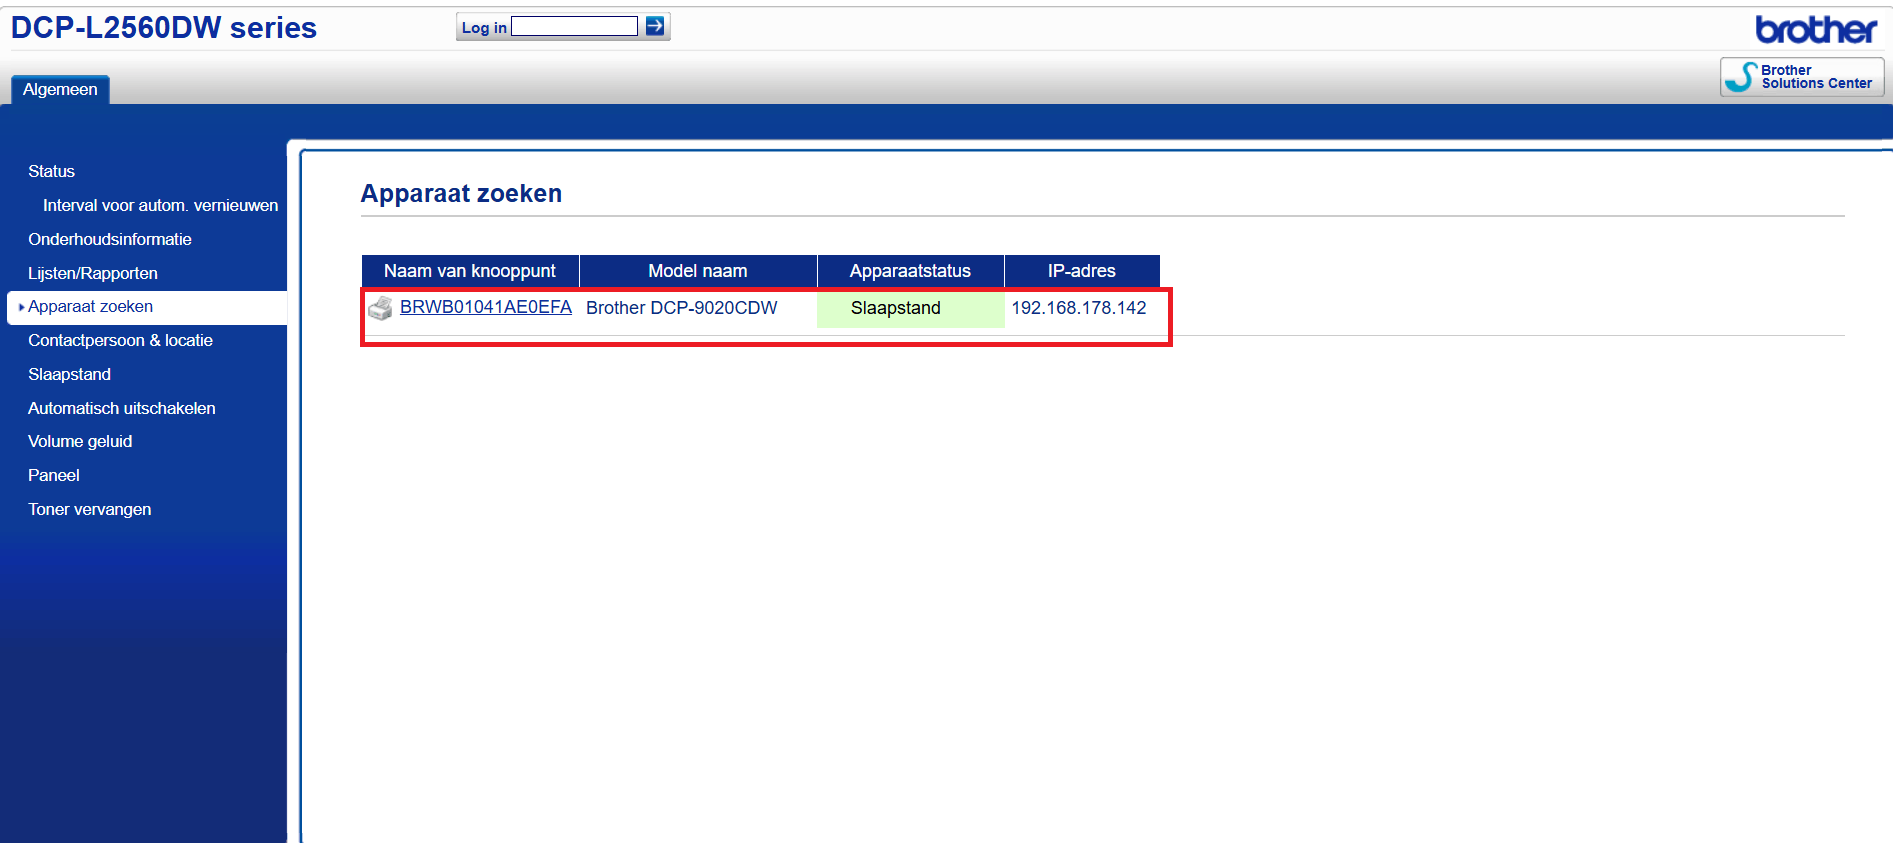Open the Paneel page

[x=54, y=475]
